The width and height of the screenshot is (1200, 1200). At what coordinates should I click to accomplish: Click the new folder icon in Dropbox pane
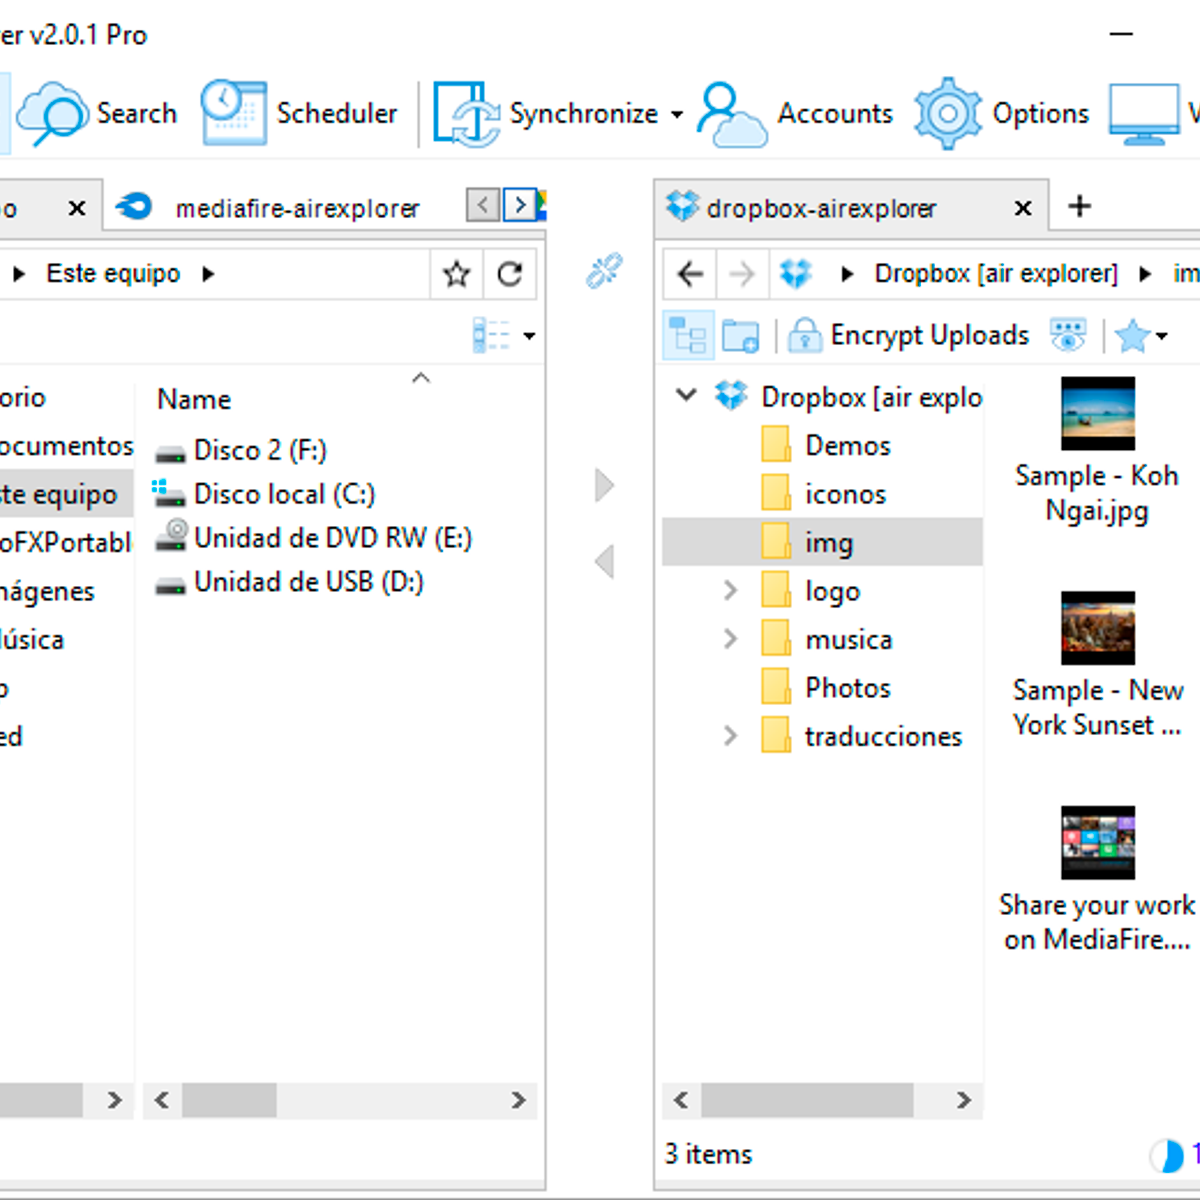pos(740,336)
